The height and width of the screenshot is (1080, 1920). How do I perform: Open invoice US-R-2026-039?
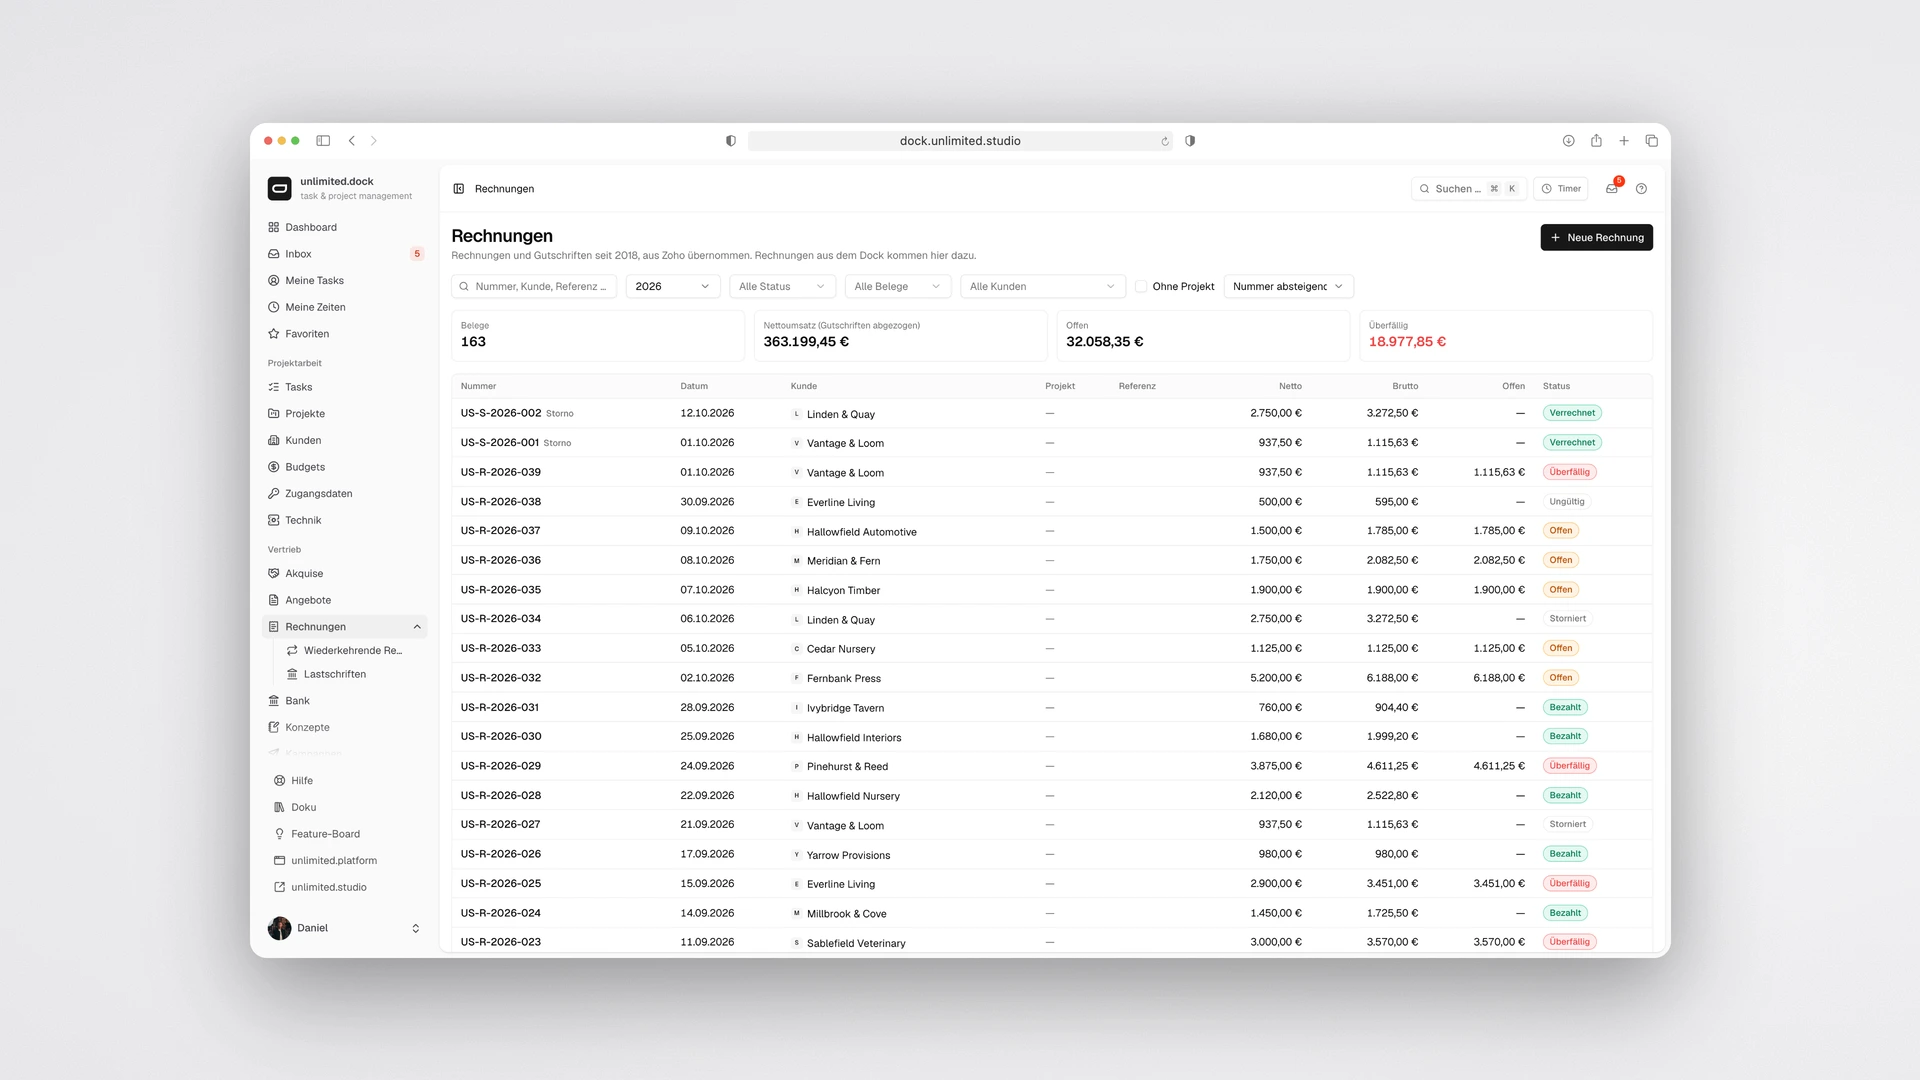pyautogui.click(x=500, y=472)
